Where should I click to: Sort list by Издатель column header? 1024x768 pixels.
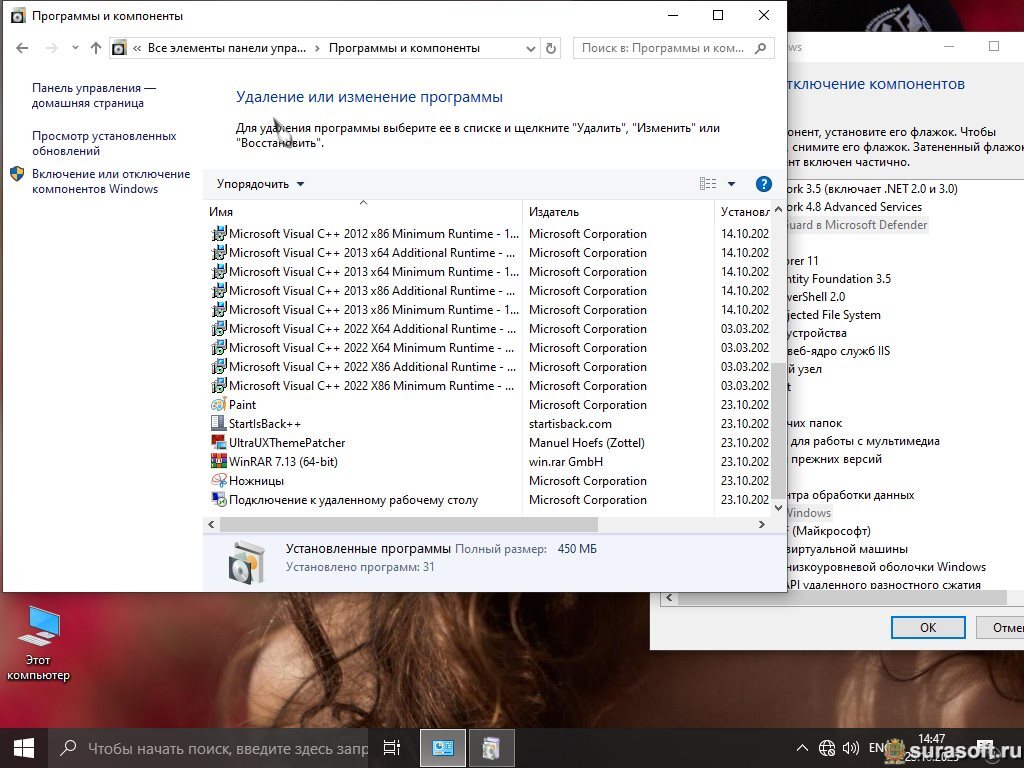[554, 212]
